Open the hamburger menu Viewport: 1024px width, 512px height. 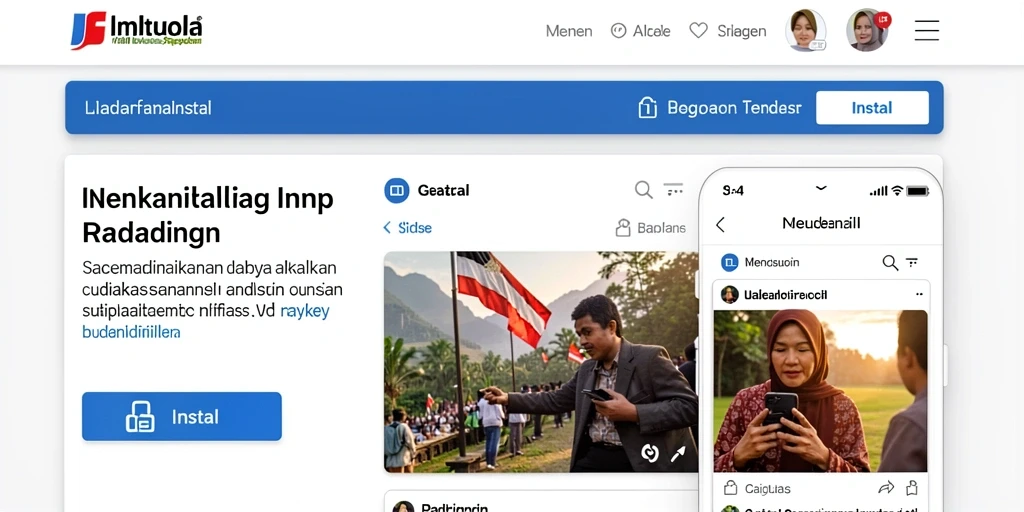click(x=926, y=30)
